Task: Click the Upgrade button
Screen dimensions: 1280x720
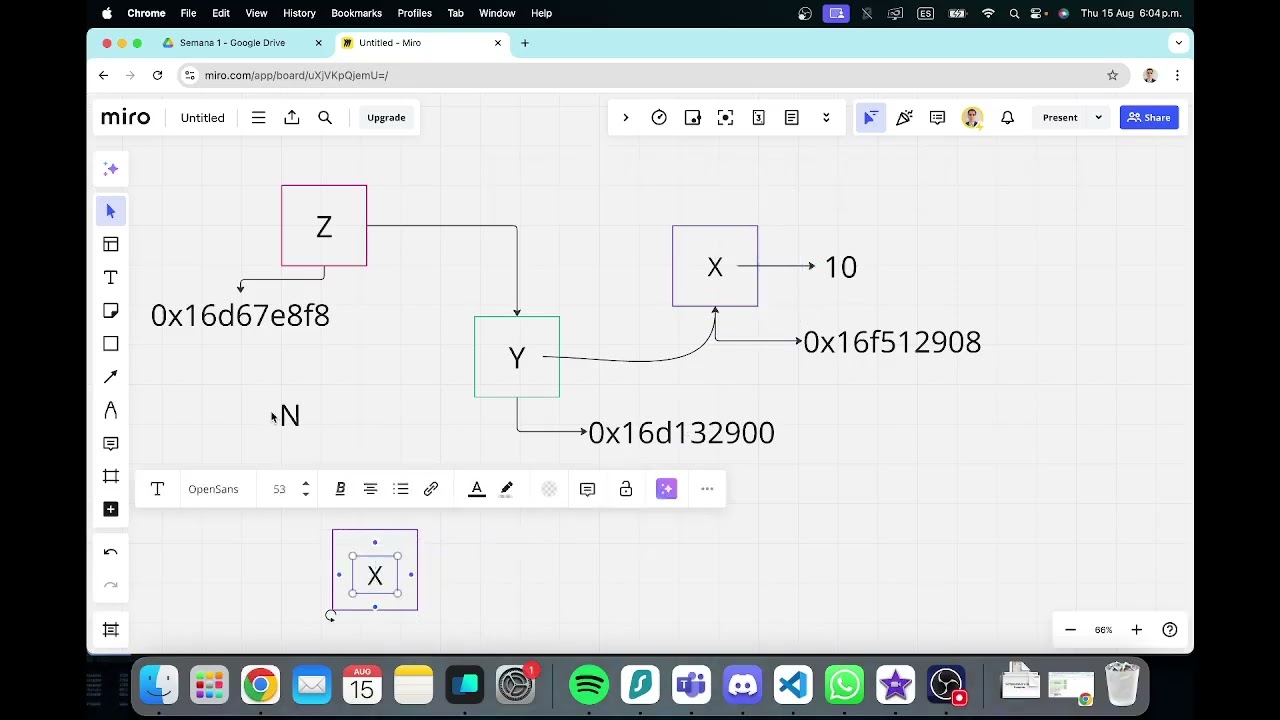Action: (x=386, y=118)
